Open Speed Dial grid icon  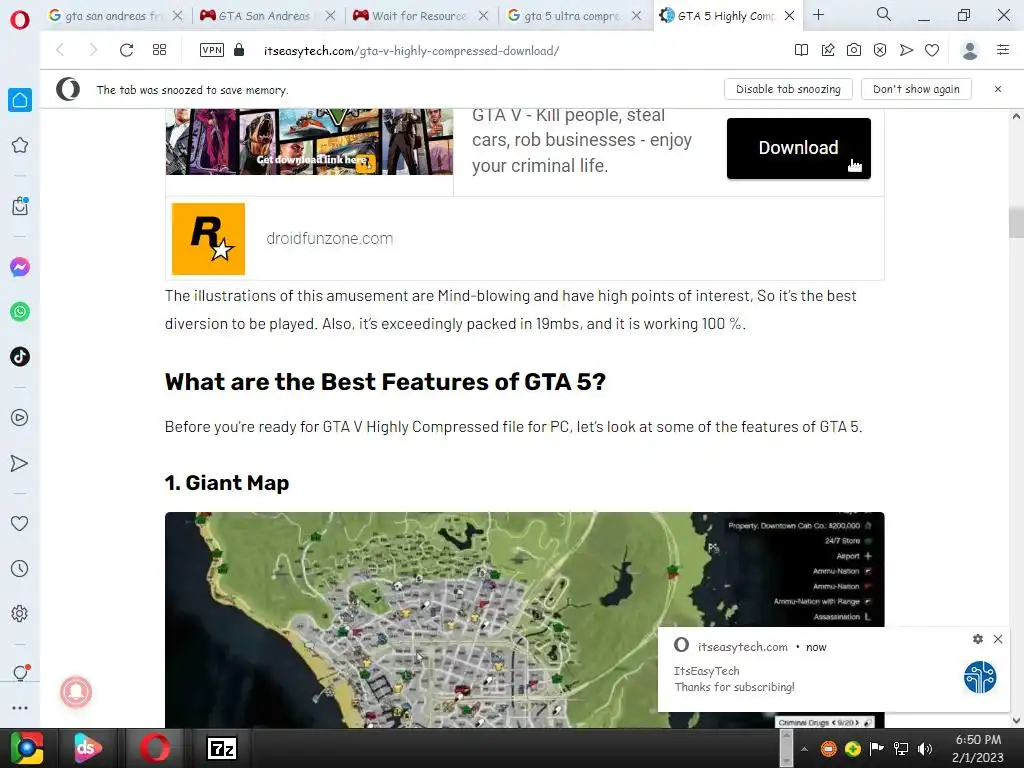pos(159,50)
